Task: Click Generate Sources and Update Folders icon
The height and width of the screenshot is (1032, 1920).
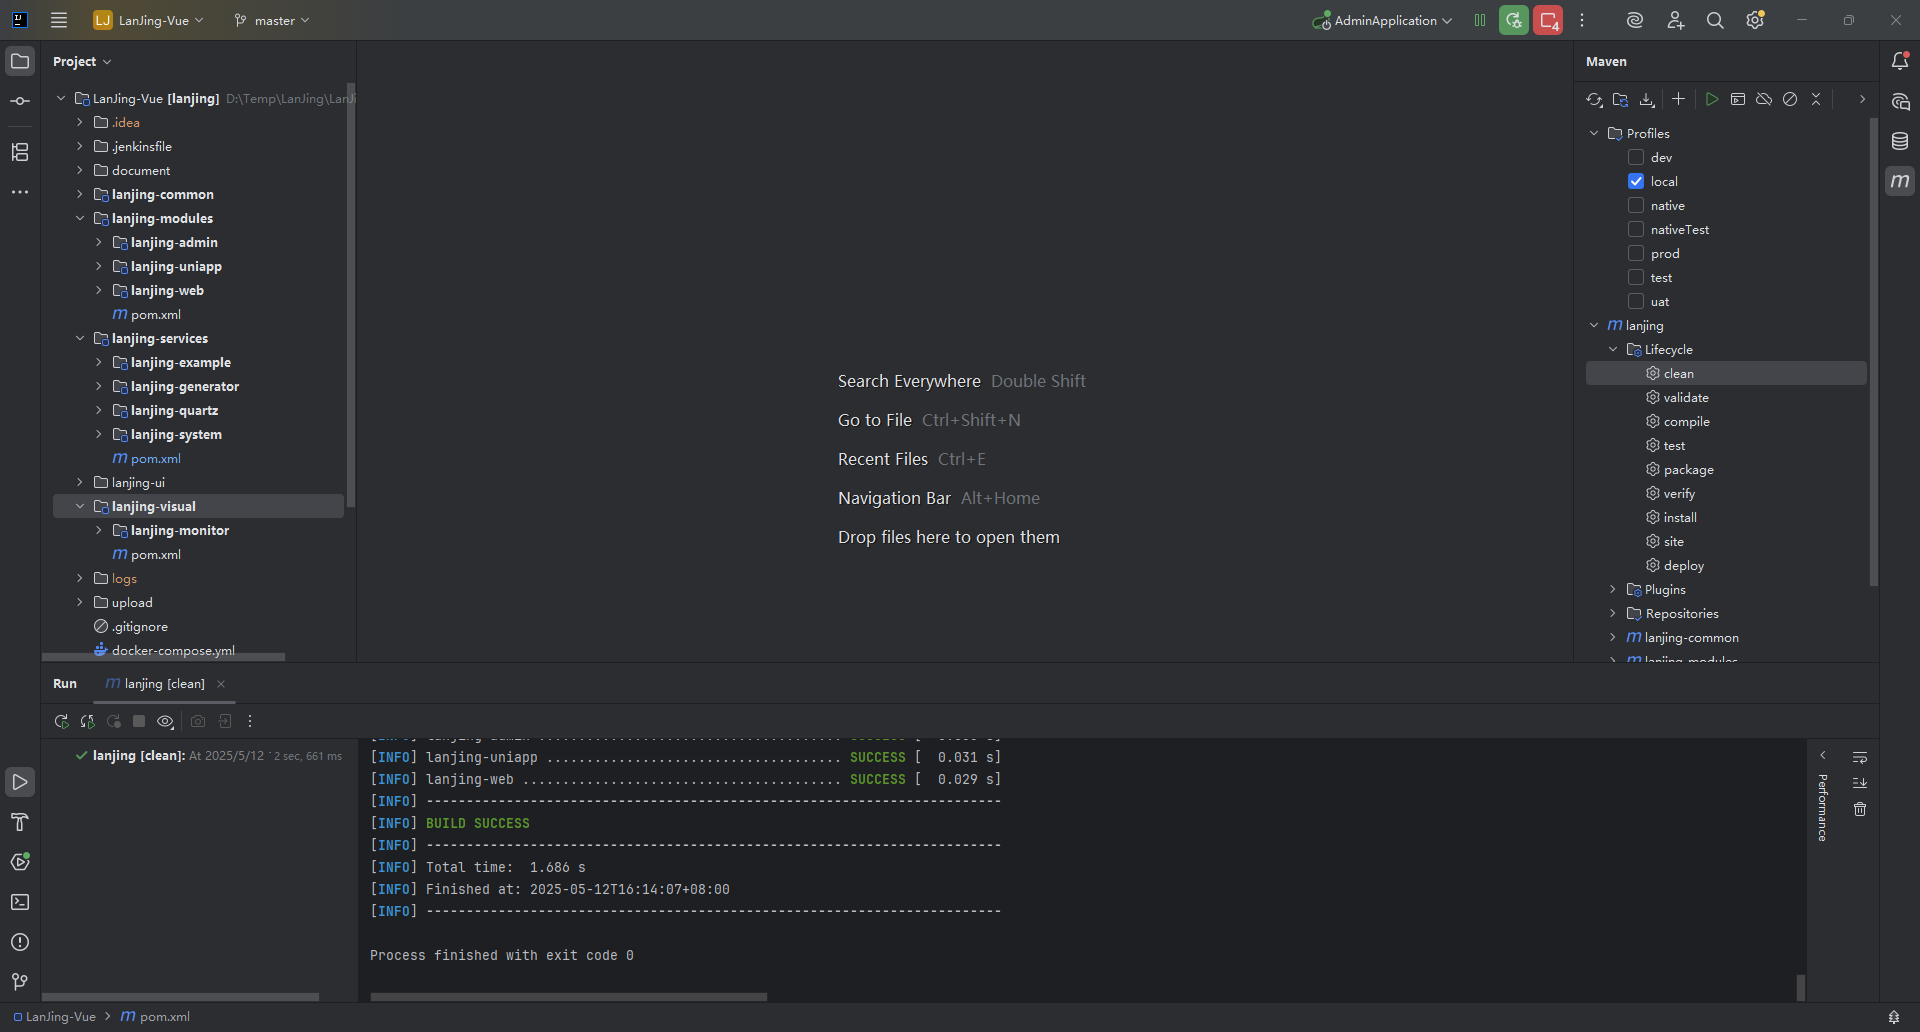Action: pos(1621,99)
